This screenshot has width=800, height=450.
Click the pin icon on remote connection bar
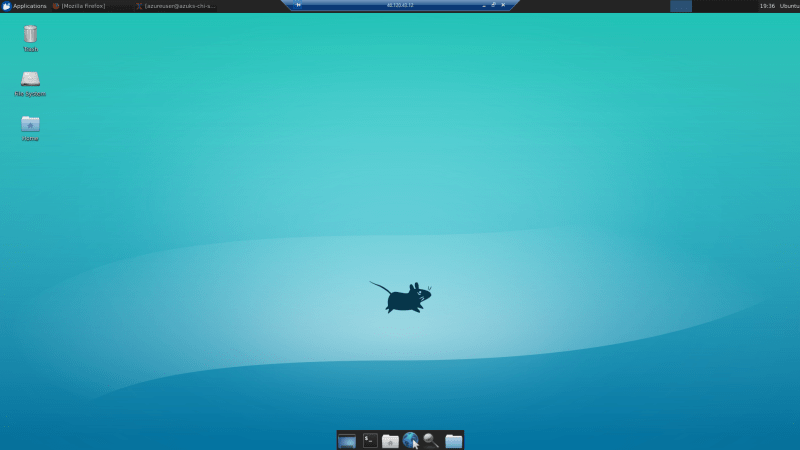(298, 5)
